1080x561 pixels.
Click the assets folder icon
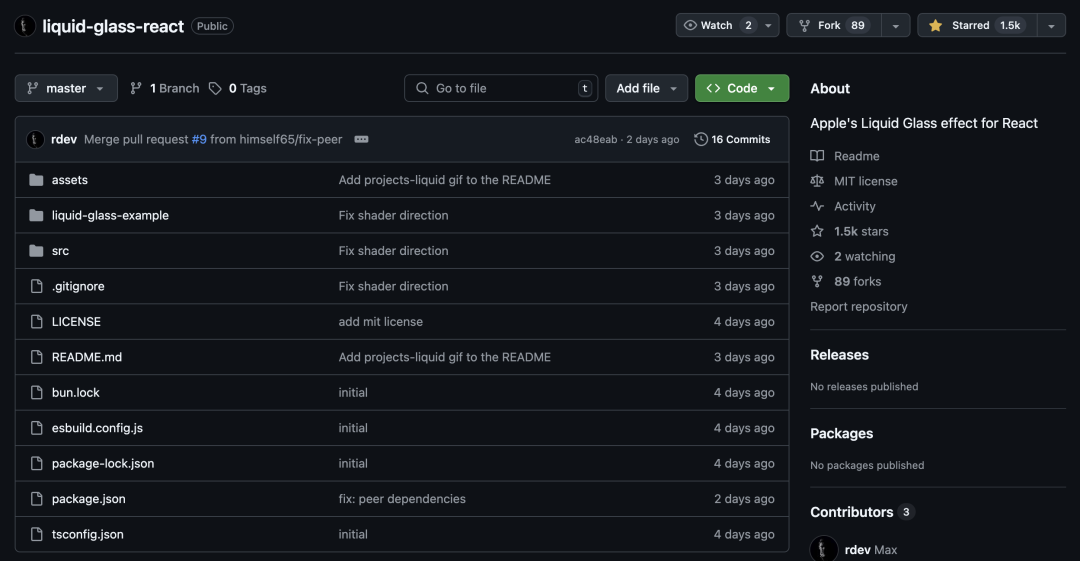point(37,180)
